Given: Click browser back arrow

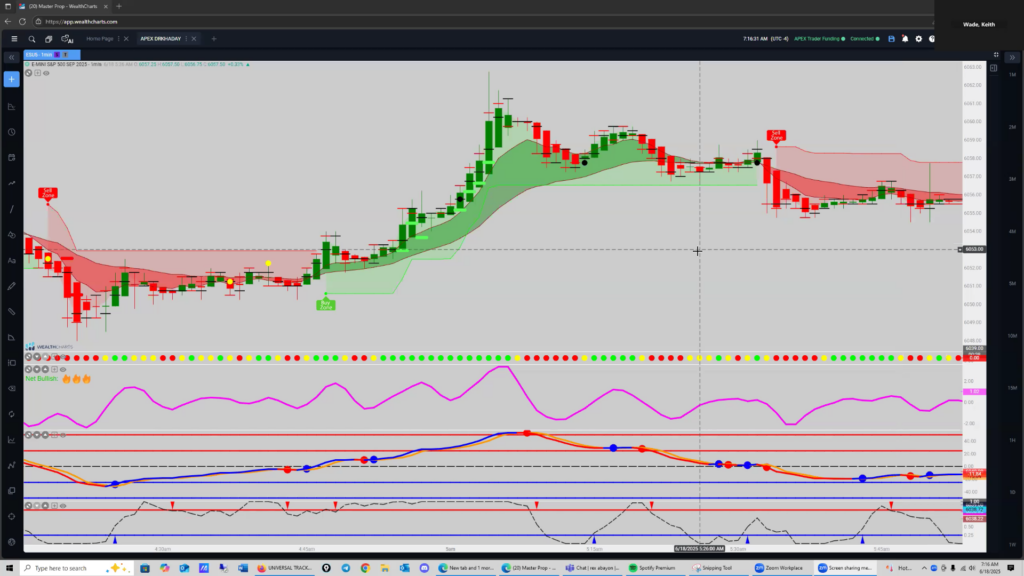Looking at the screenshot, I should (x=8, y=22).
